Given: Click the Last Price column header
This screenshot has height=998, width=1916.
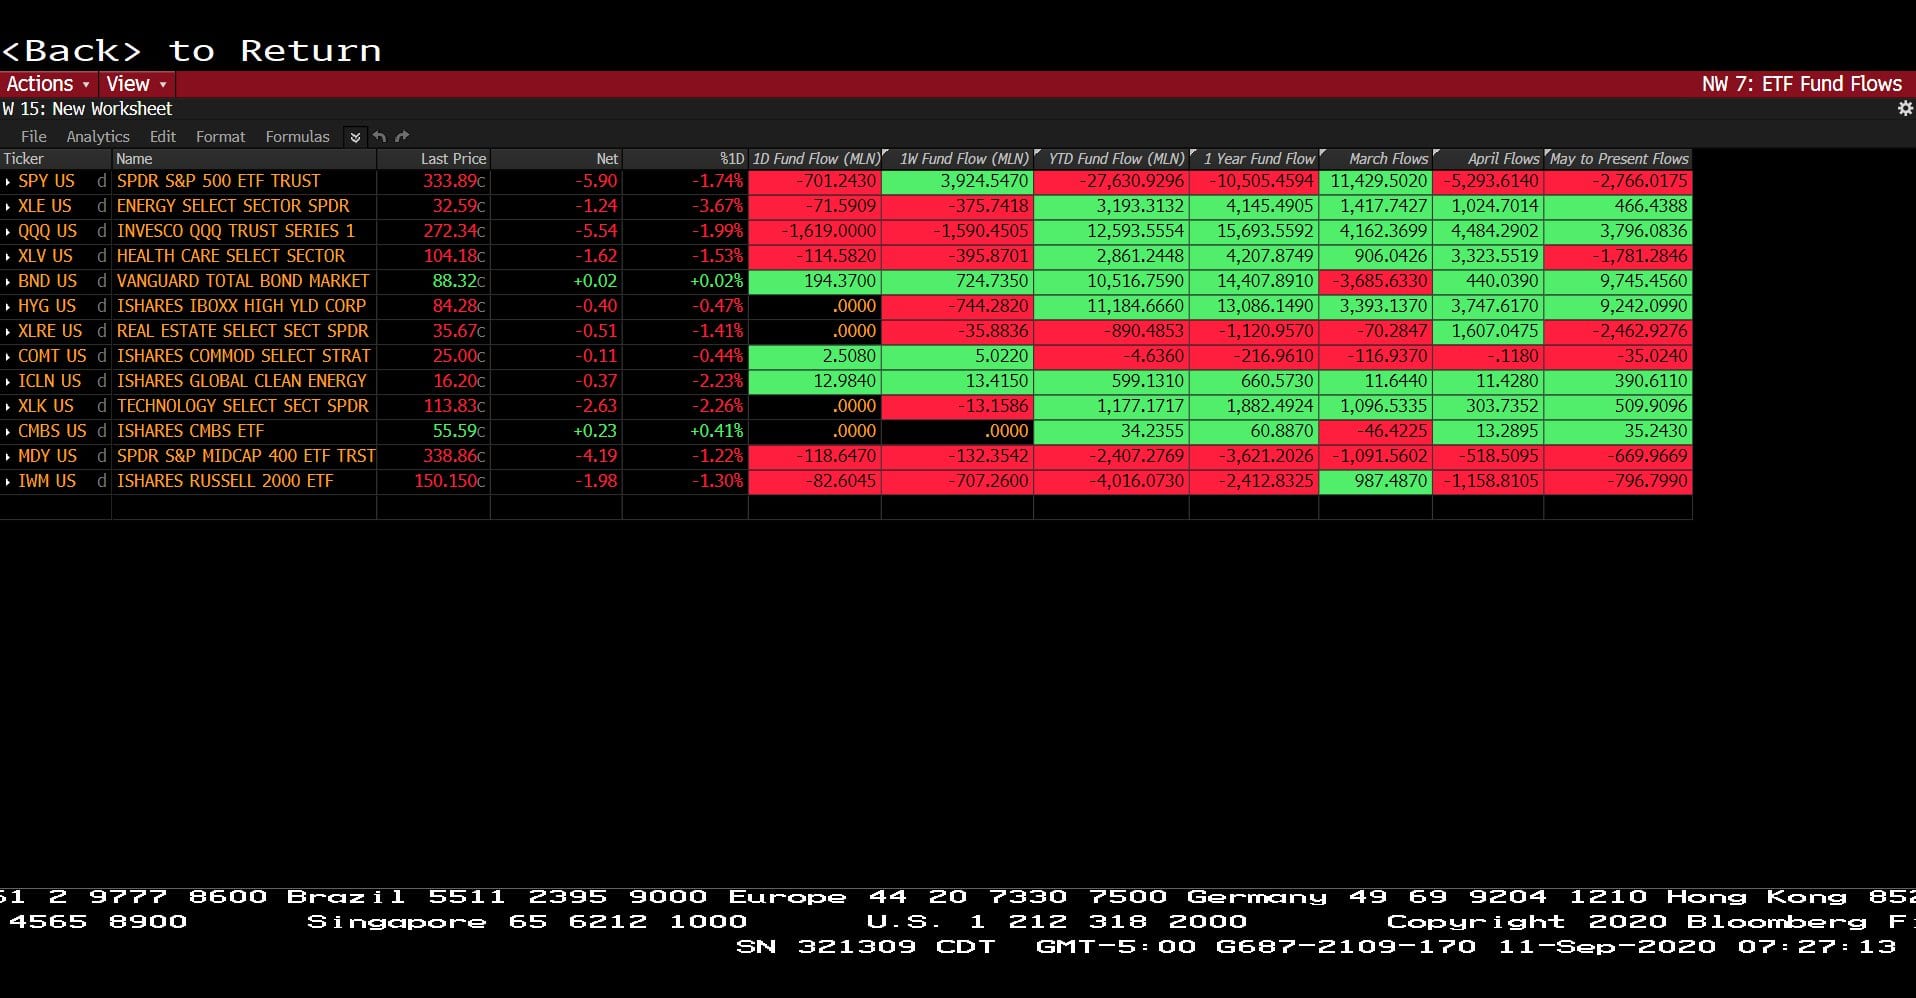Looking at the screenshot, I should [434, 159].
